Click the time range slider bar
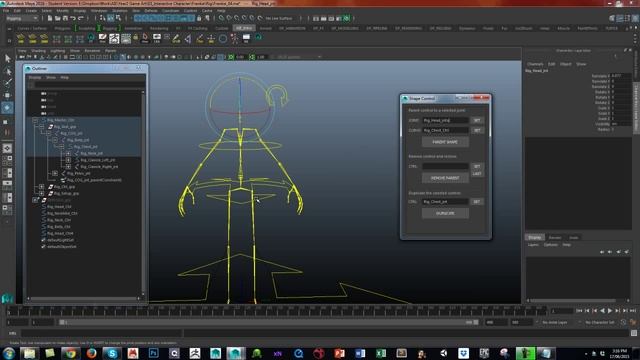The image size is (640, 360). [x=269, y=322]
